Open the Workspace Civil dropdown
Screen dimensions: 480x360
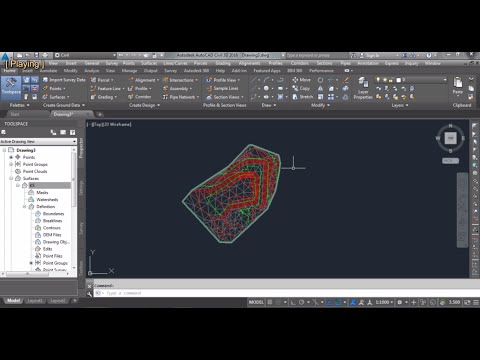pos(85,55)
